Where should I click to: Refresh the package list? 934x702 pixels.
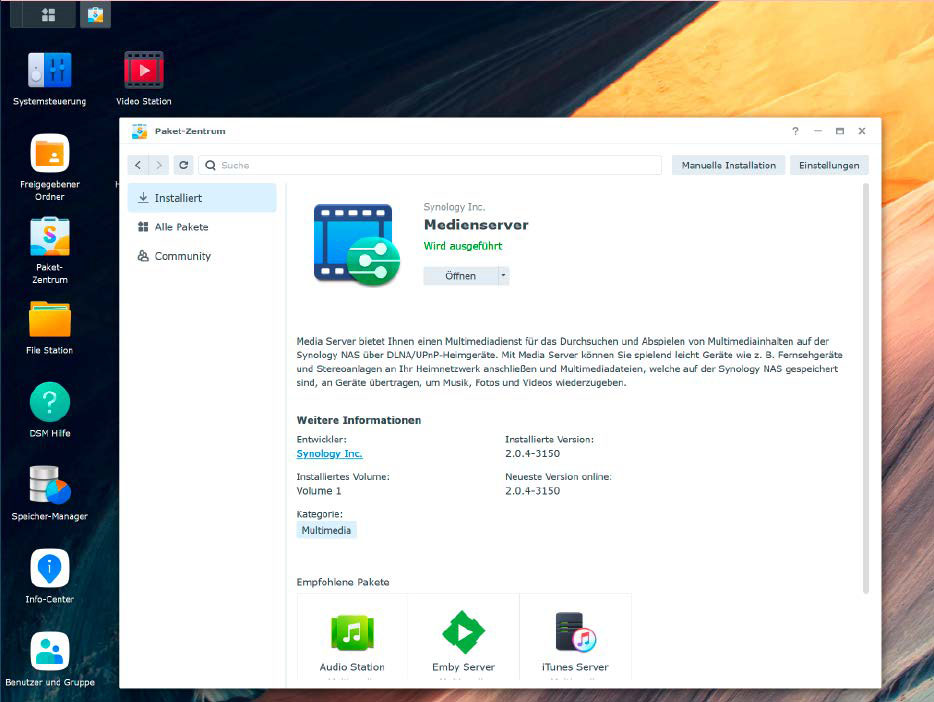tap(183, 165)
